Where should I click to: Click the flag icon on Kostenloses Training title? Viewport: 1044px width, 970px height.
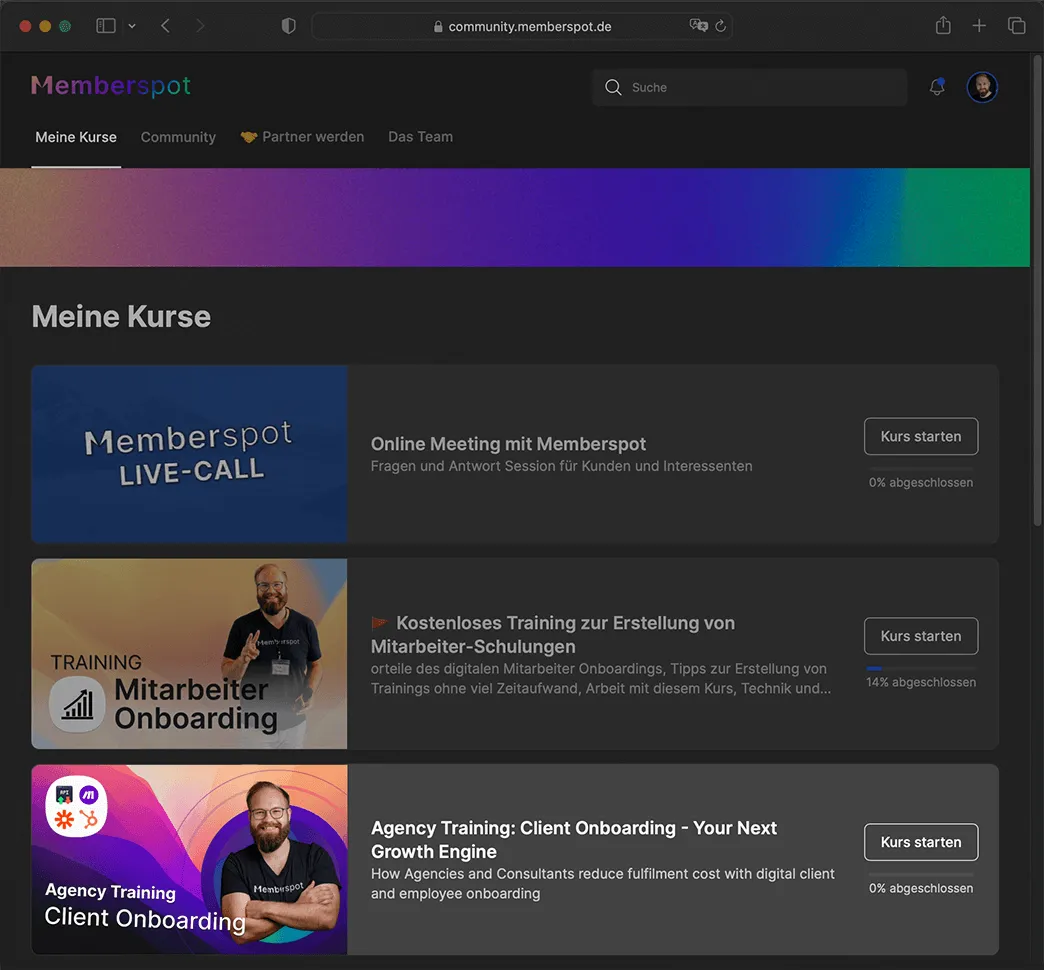(x=380, y=623)
